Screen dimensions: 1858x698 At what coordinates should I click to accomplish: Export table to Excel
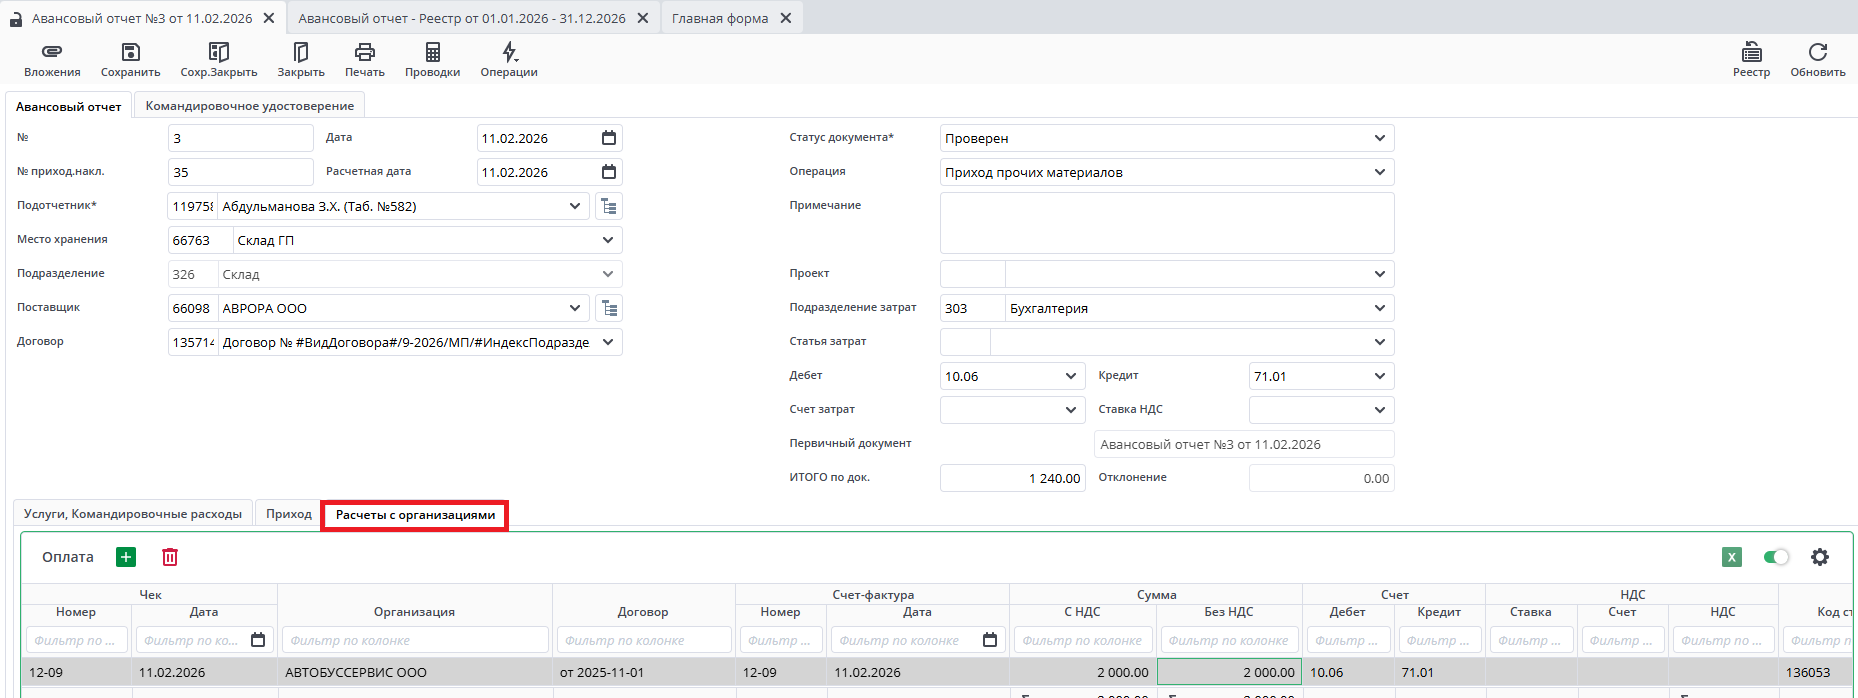point(1732,557)
